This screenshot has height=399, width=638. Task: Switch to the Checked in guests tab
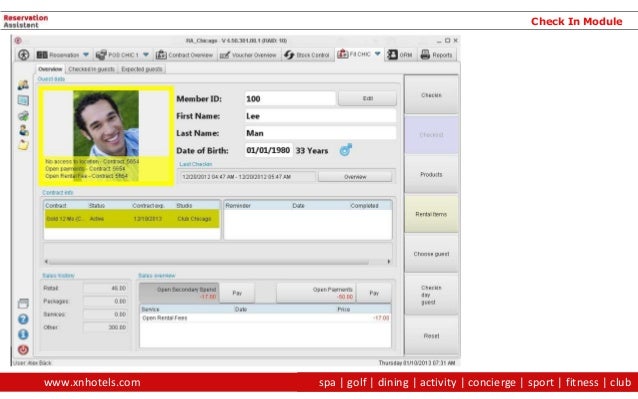[92, 69]
